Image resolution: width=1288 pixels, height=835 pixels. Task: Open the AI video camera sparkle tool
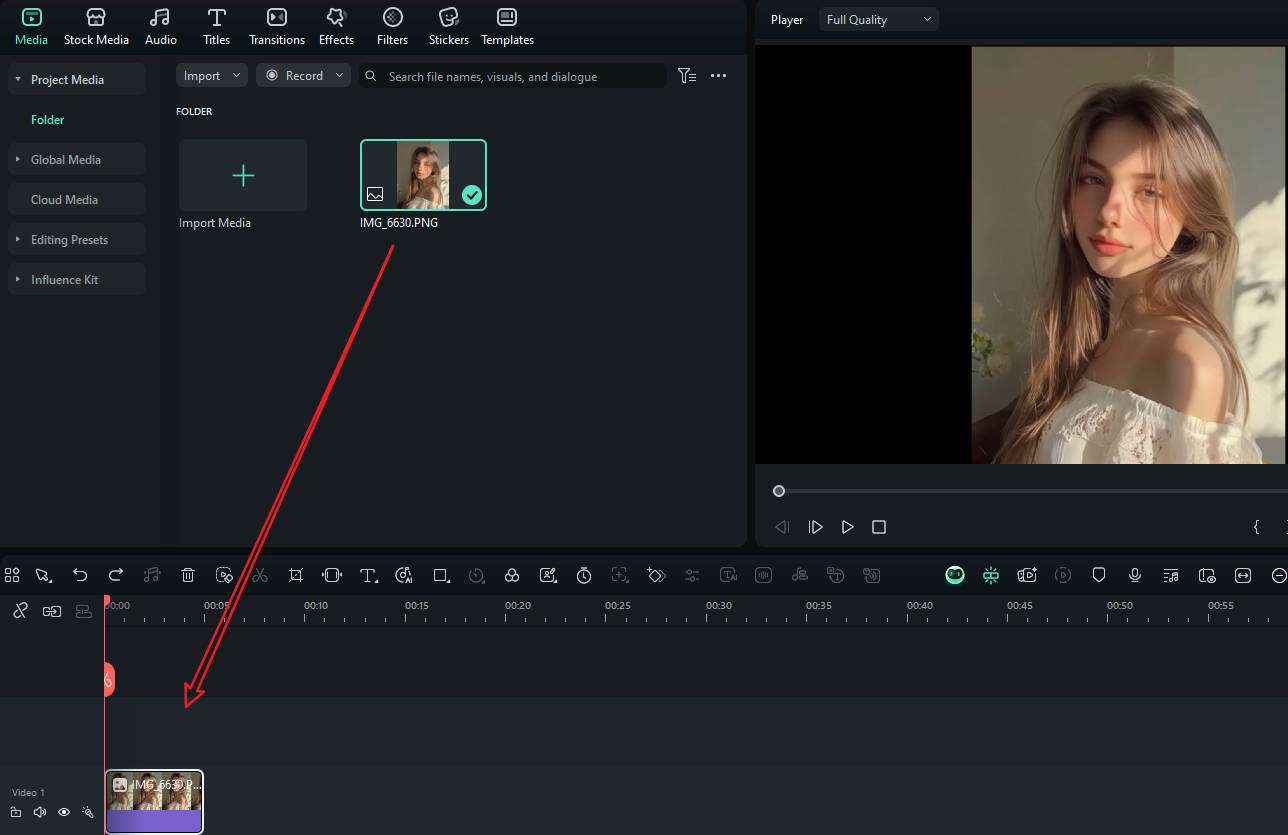[x=1027, y=575]
